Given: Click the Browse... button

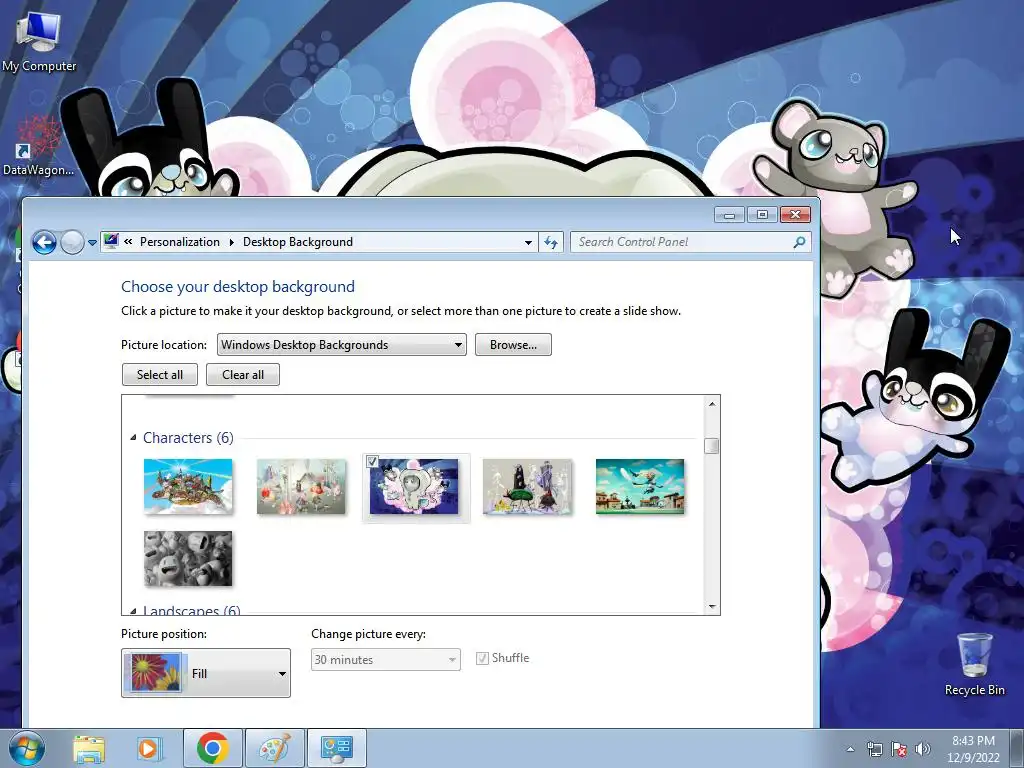Looking at the screenshot, I should pyautogui.click(x=513, y=345).
